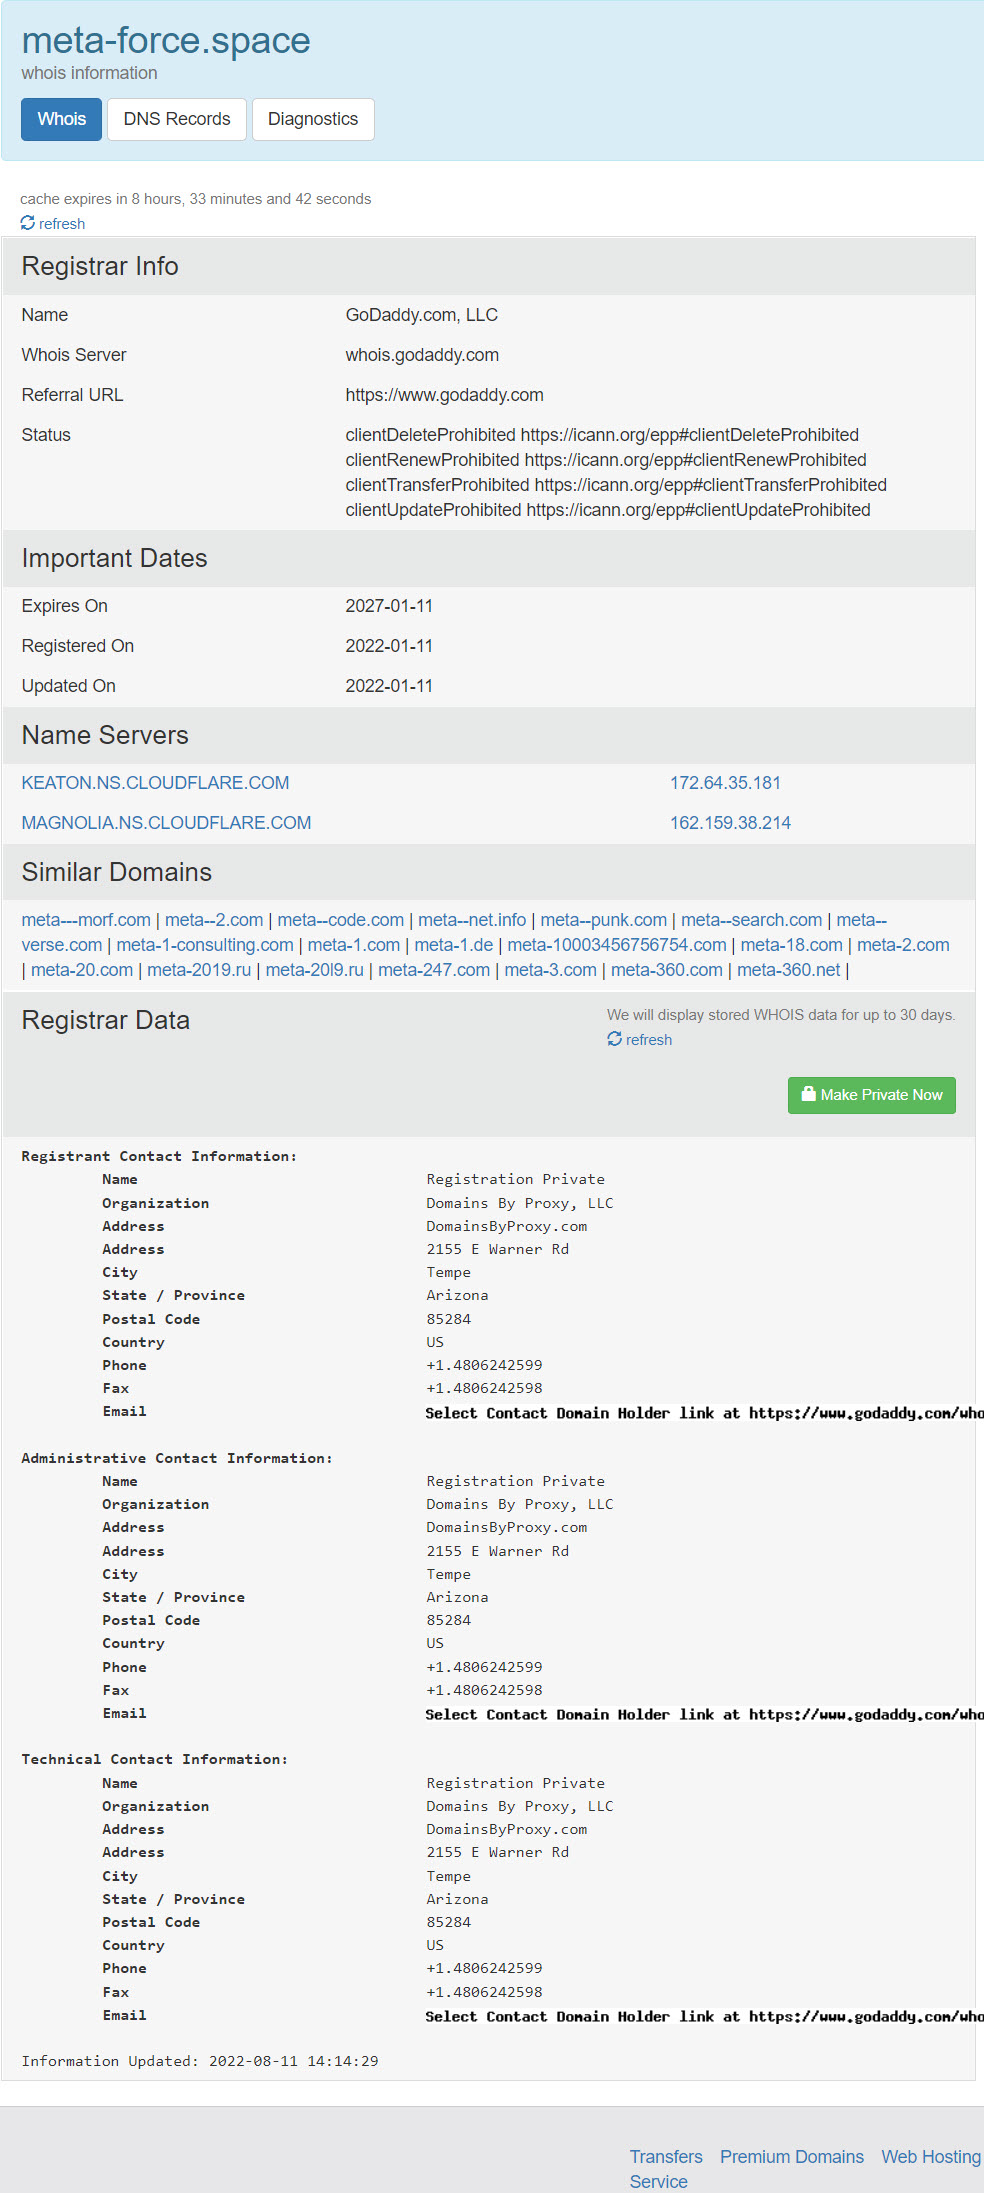Viewport: 984px width, 2193px height.
Task: Open similar domain meta-247.com
Action: (x=434, y=970)
